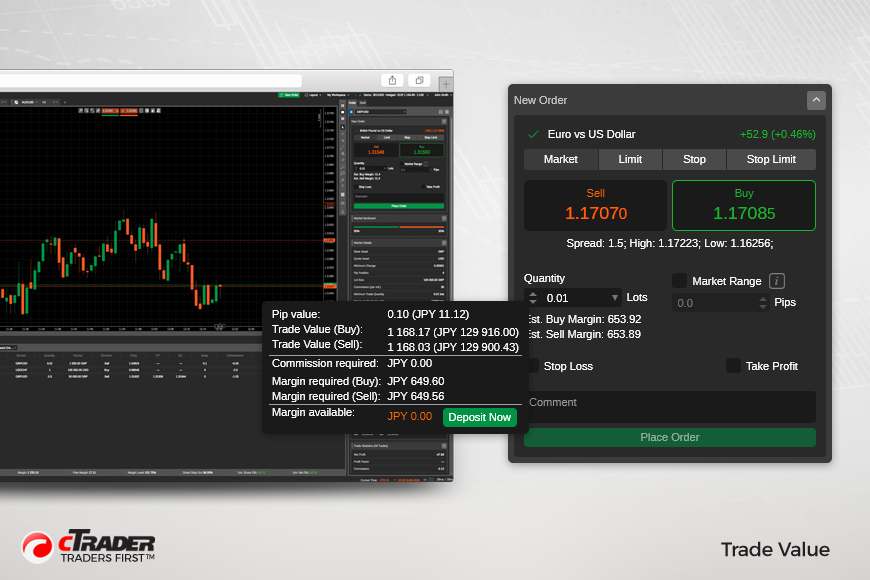
Task: Click green New Order button in cTrader top bar
Action: click(289, 95)
